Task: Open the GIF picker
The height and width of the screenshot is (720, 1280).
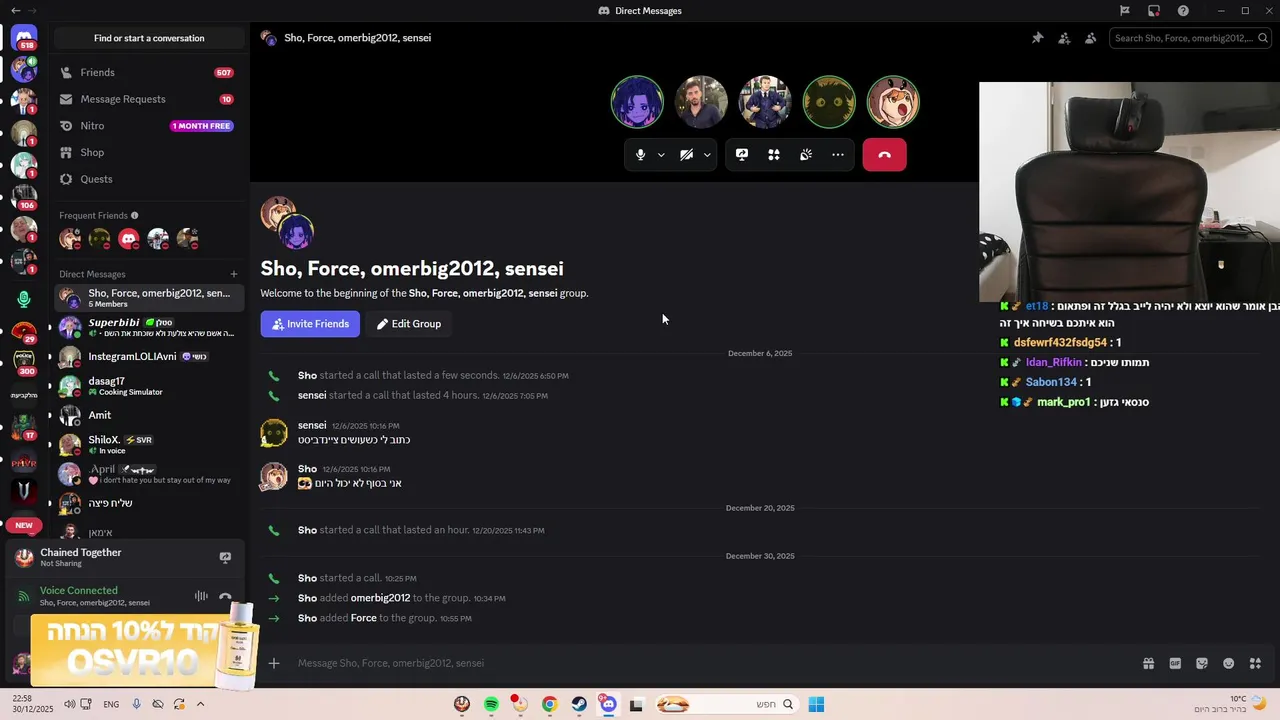Action: pos(1175,663)
